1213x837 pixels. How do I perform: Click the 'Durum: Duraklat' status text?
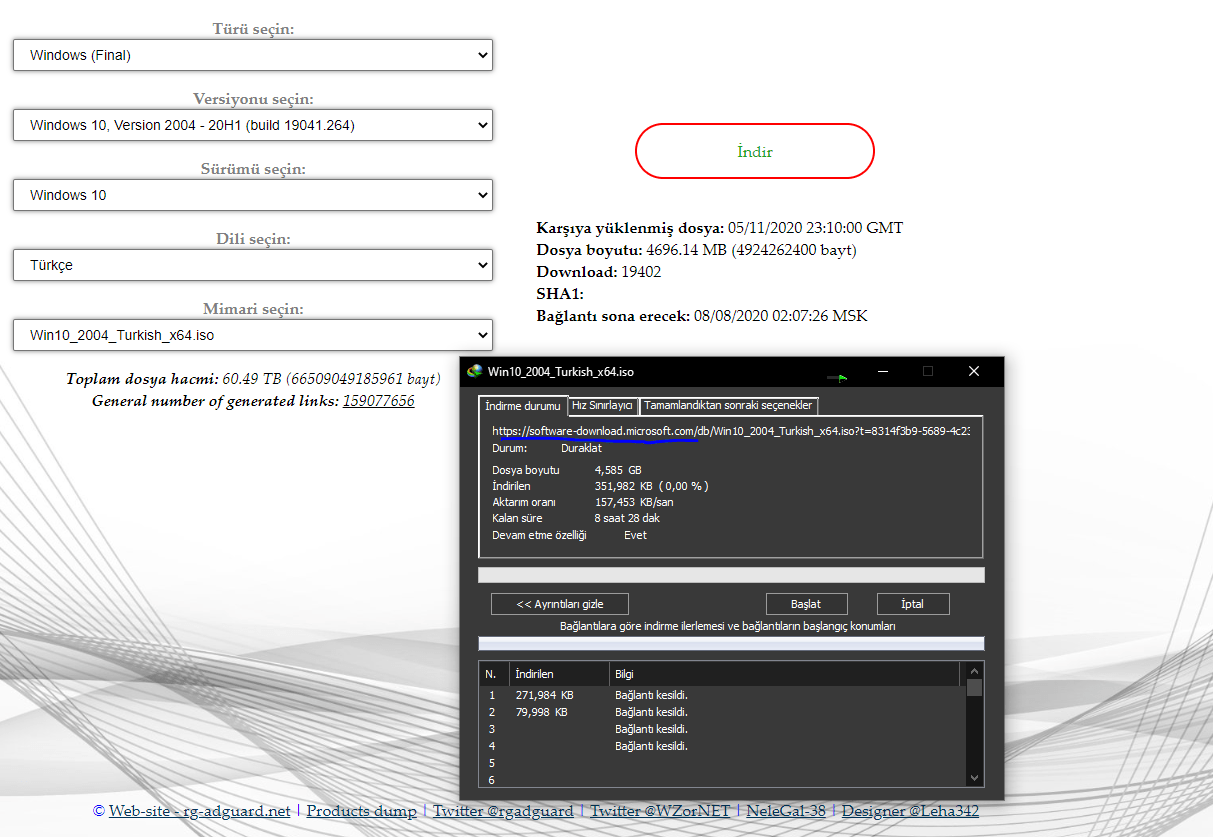click(x=547, y=448)
